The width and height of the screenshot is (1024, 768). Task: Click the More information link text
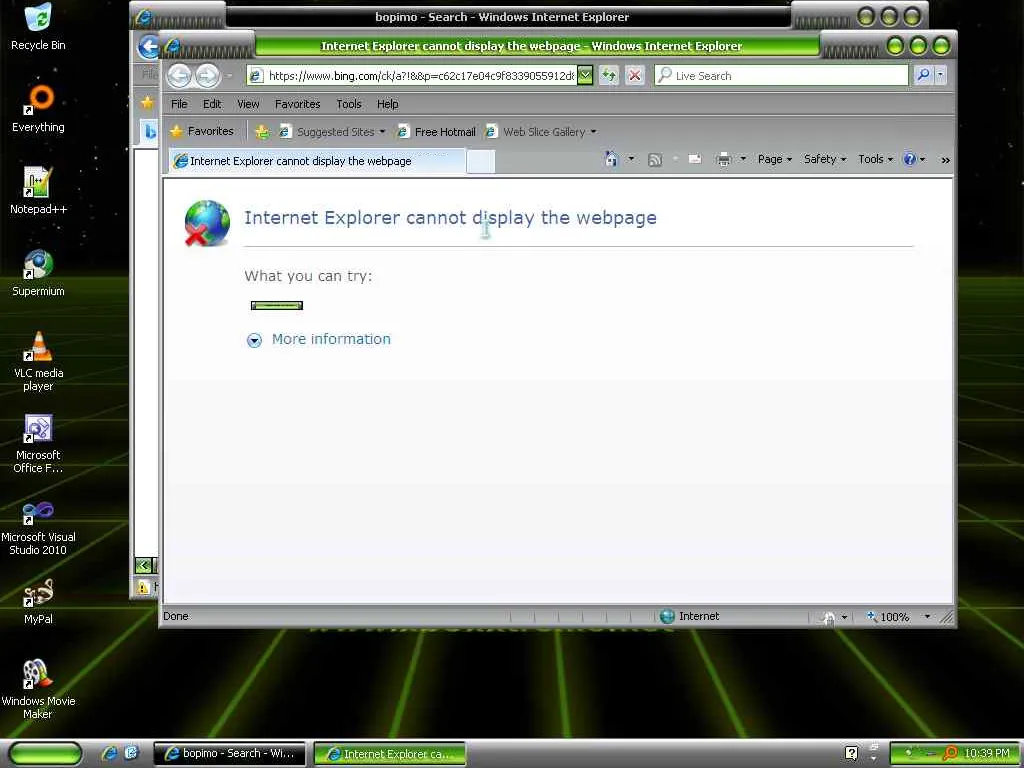tap(331, 339)
